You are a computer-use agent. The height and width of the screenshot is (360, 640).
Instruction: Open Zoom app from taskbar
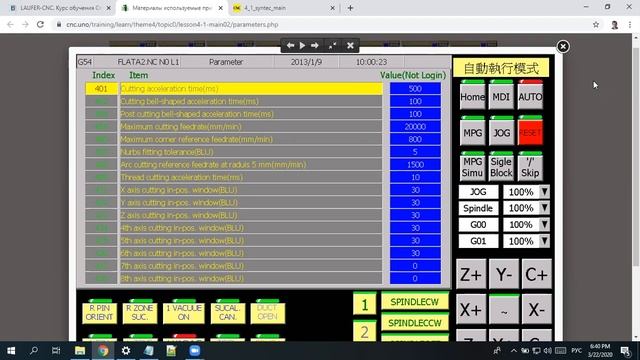point(194,351)
